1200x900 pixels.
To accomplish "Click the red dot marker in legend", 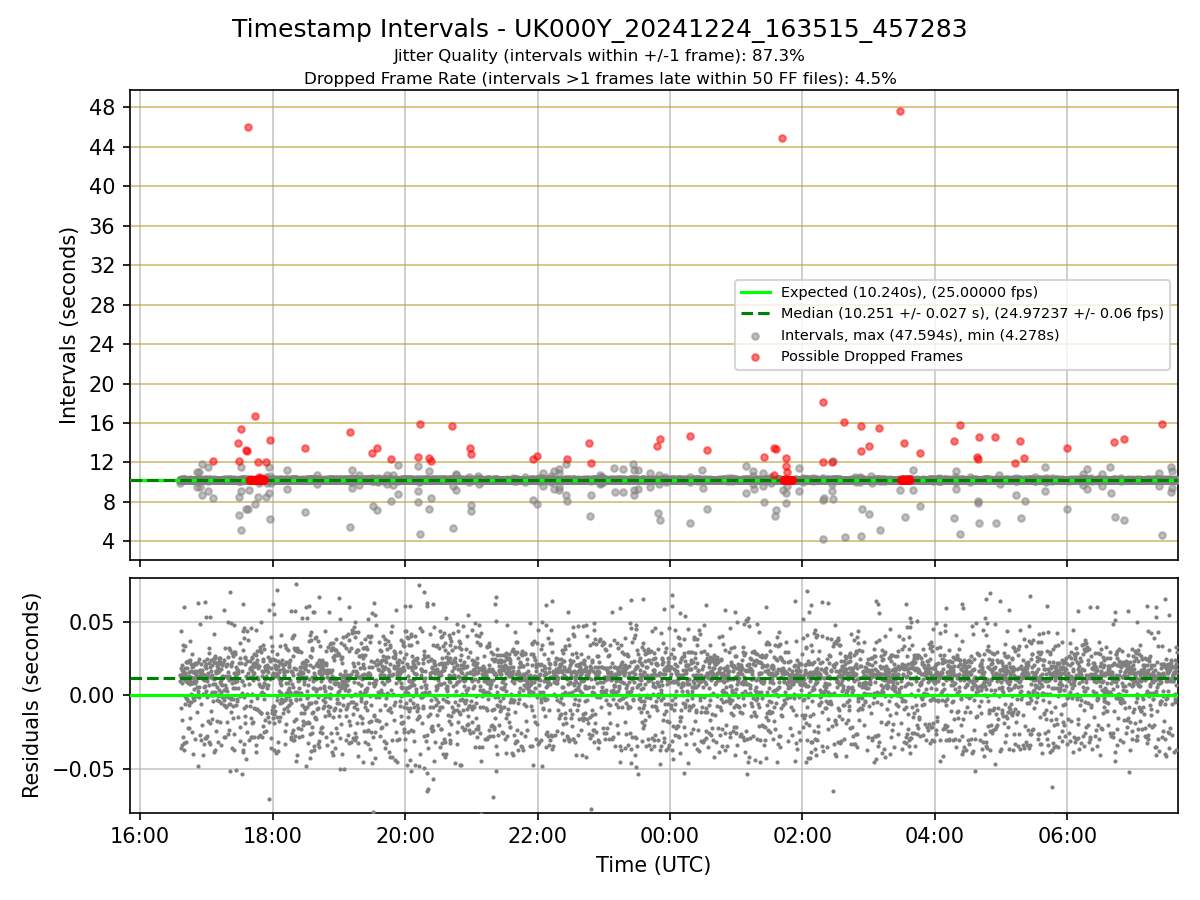I will click(x=756, y=357).
